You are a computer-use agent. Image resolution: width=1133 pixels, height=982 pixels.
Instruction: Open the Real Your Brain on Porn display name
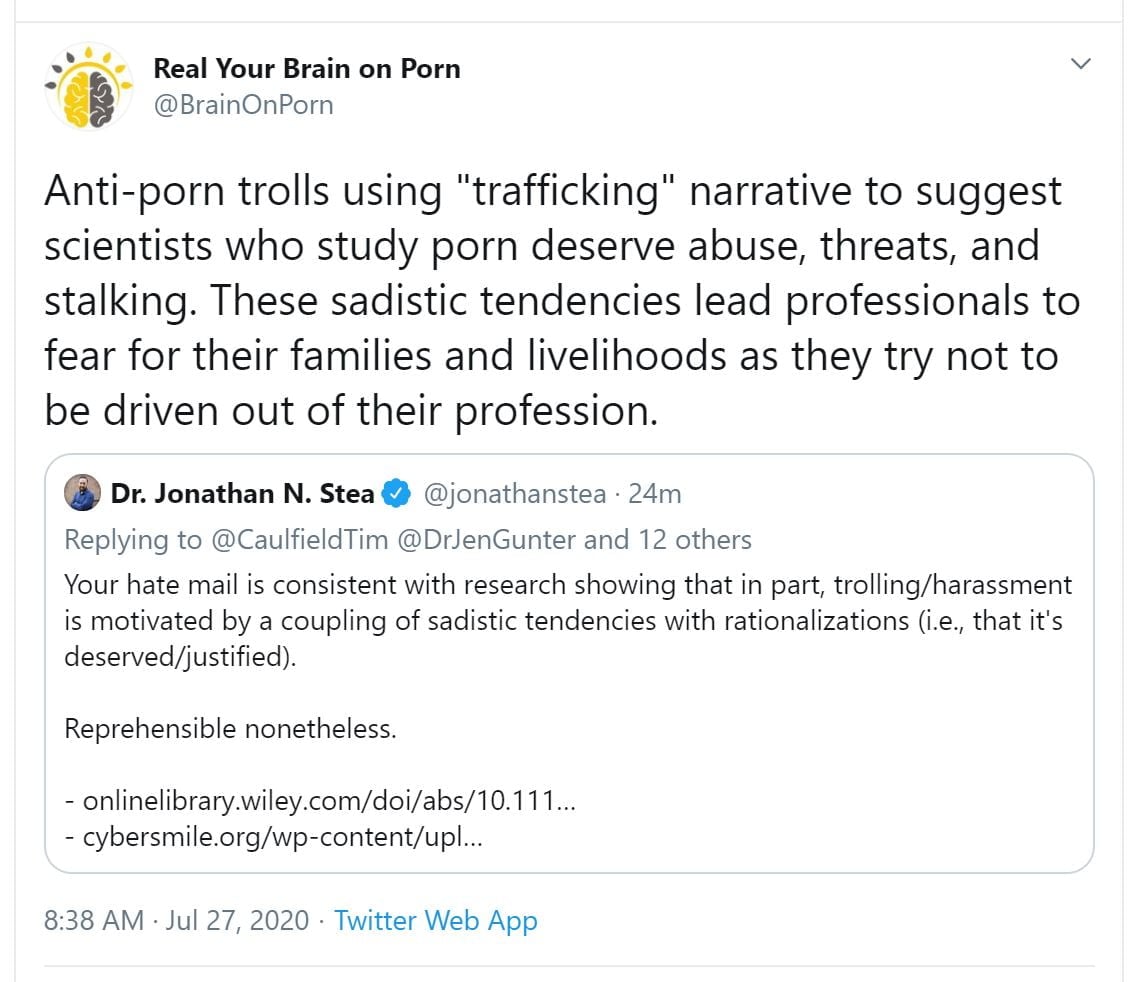tap(306, 69)
